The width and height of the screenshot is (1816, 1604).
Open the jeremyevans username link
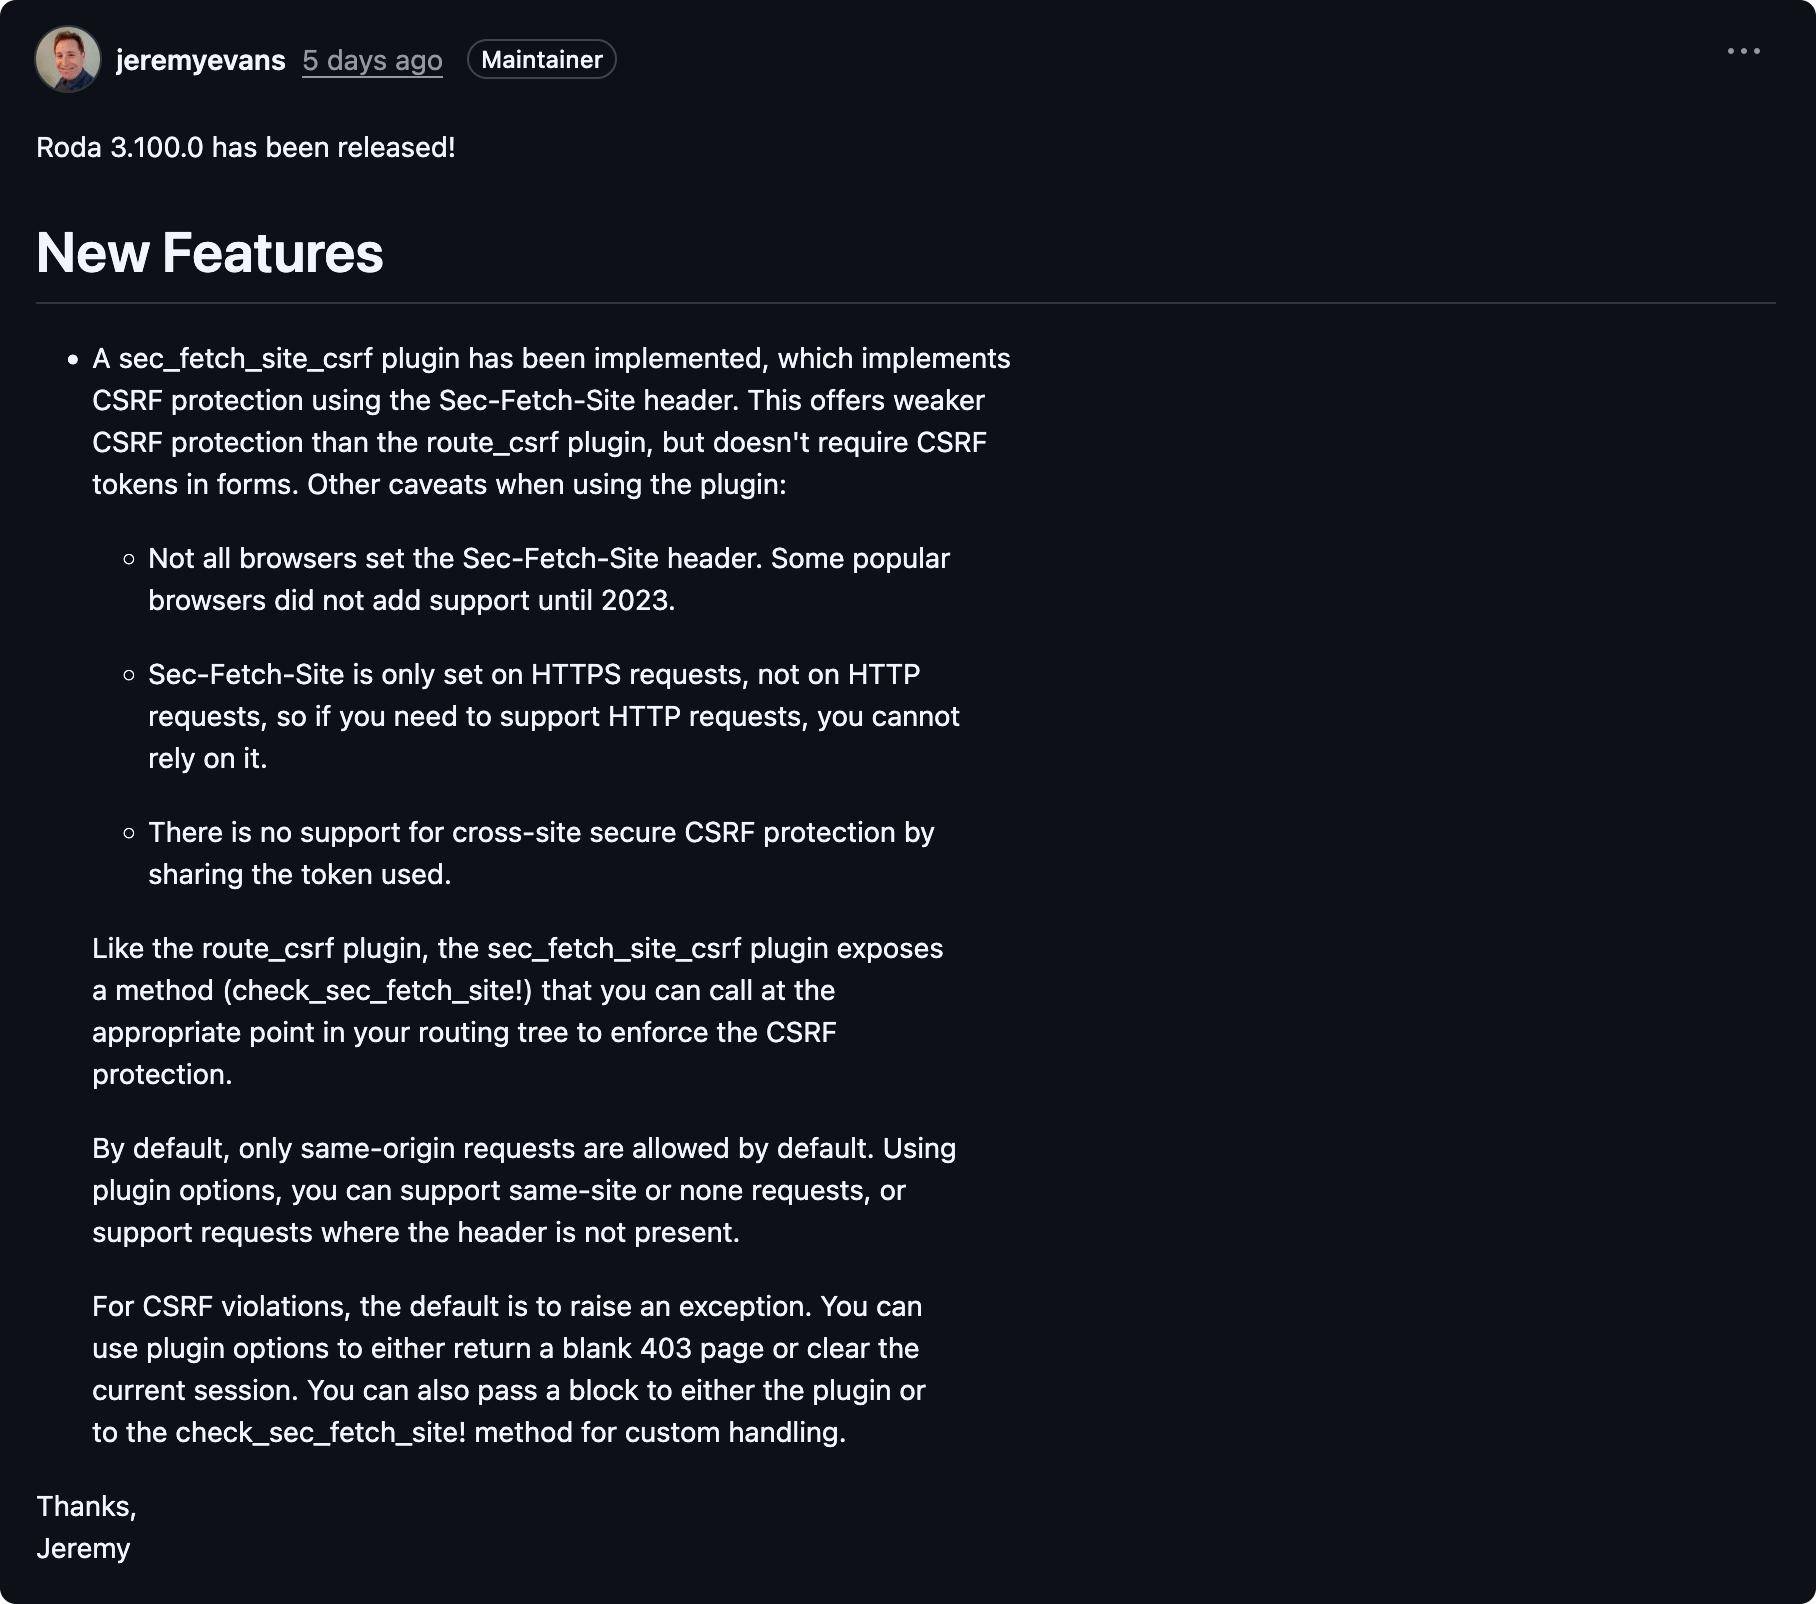coord(200,60)
